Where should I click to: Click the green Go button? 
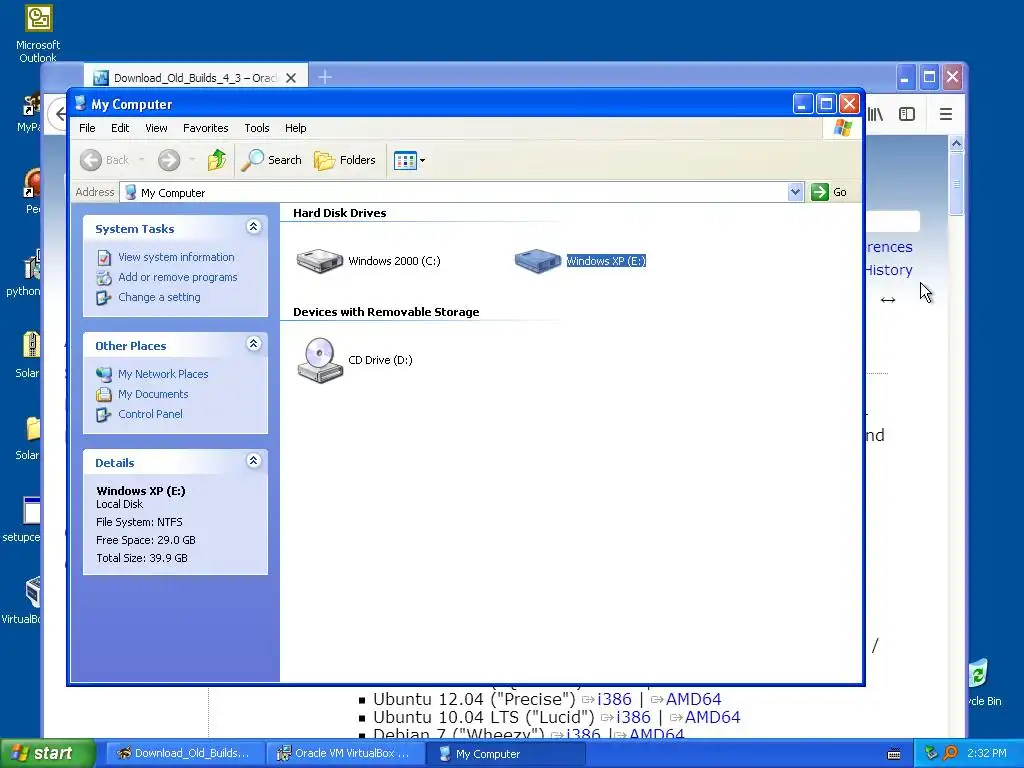coord(829,192)
